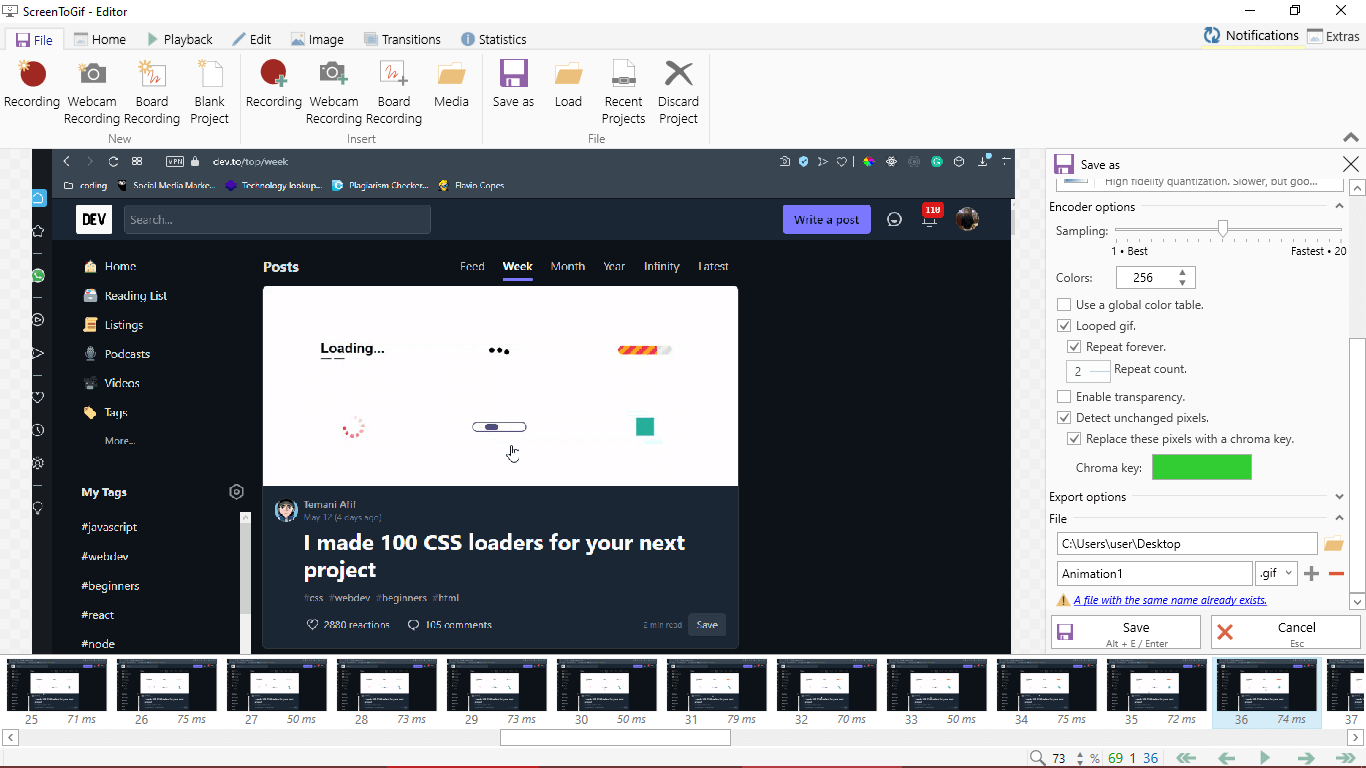Browse output folder with the folder icon

(x=1333, y=544)
